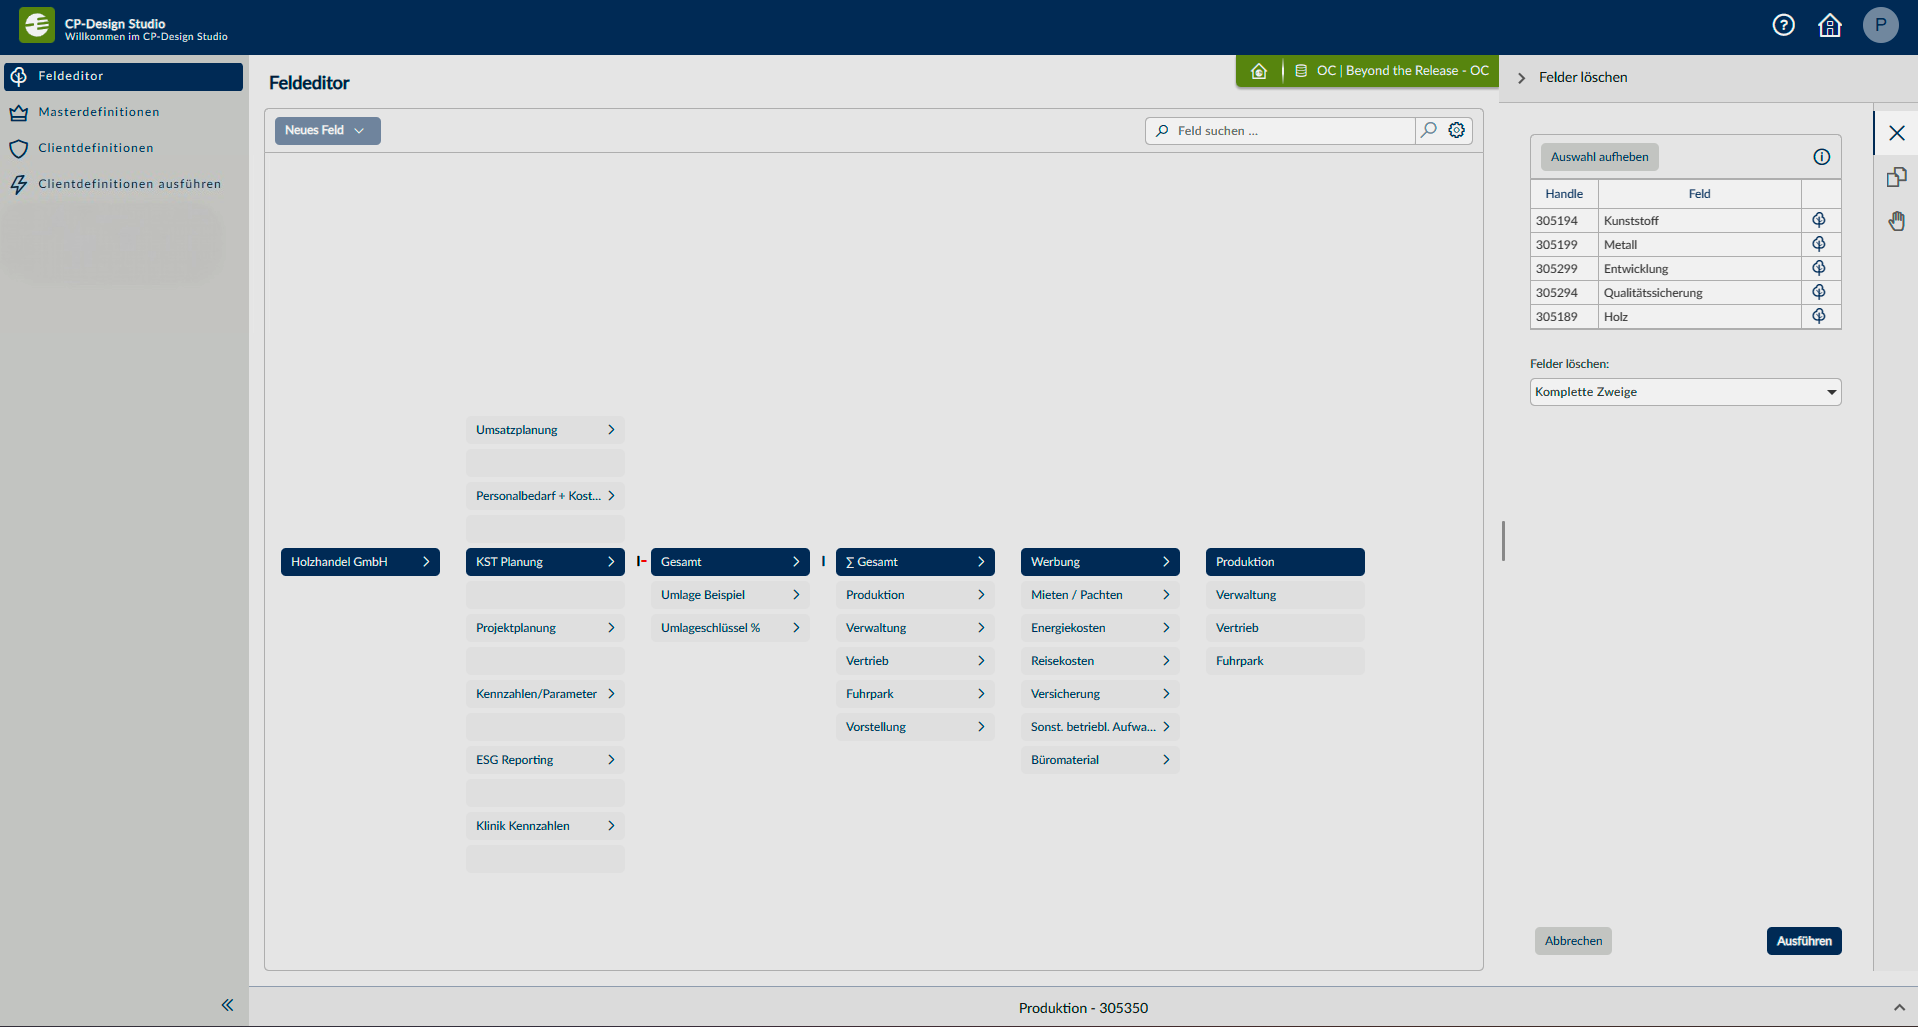This screenshot has height=1027, width=1918.
Task: Click the Abbrechen button
Action: 1573,941
